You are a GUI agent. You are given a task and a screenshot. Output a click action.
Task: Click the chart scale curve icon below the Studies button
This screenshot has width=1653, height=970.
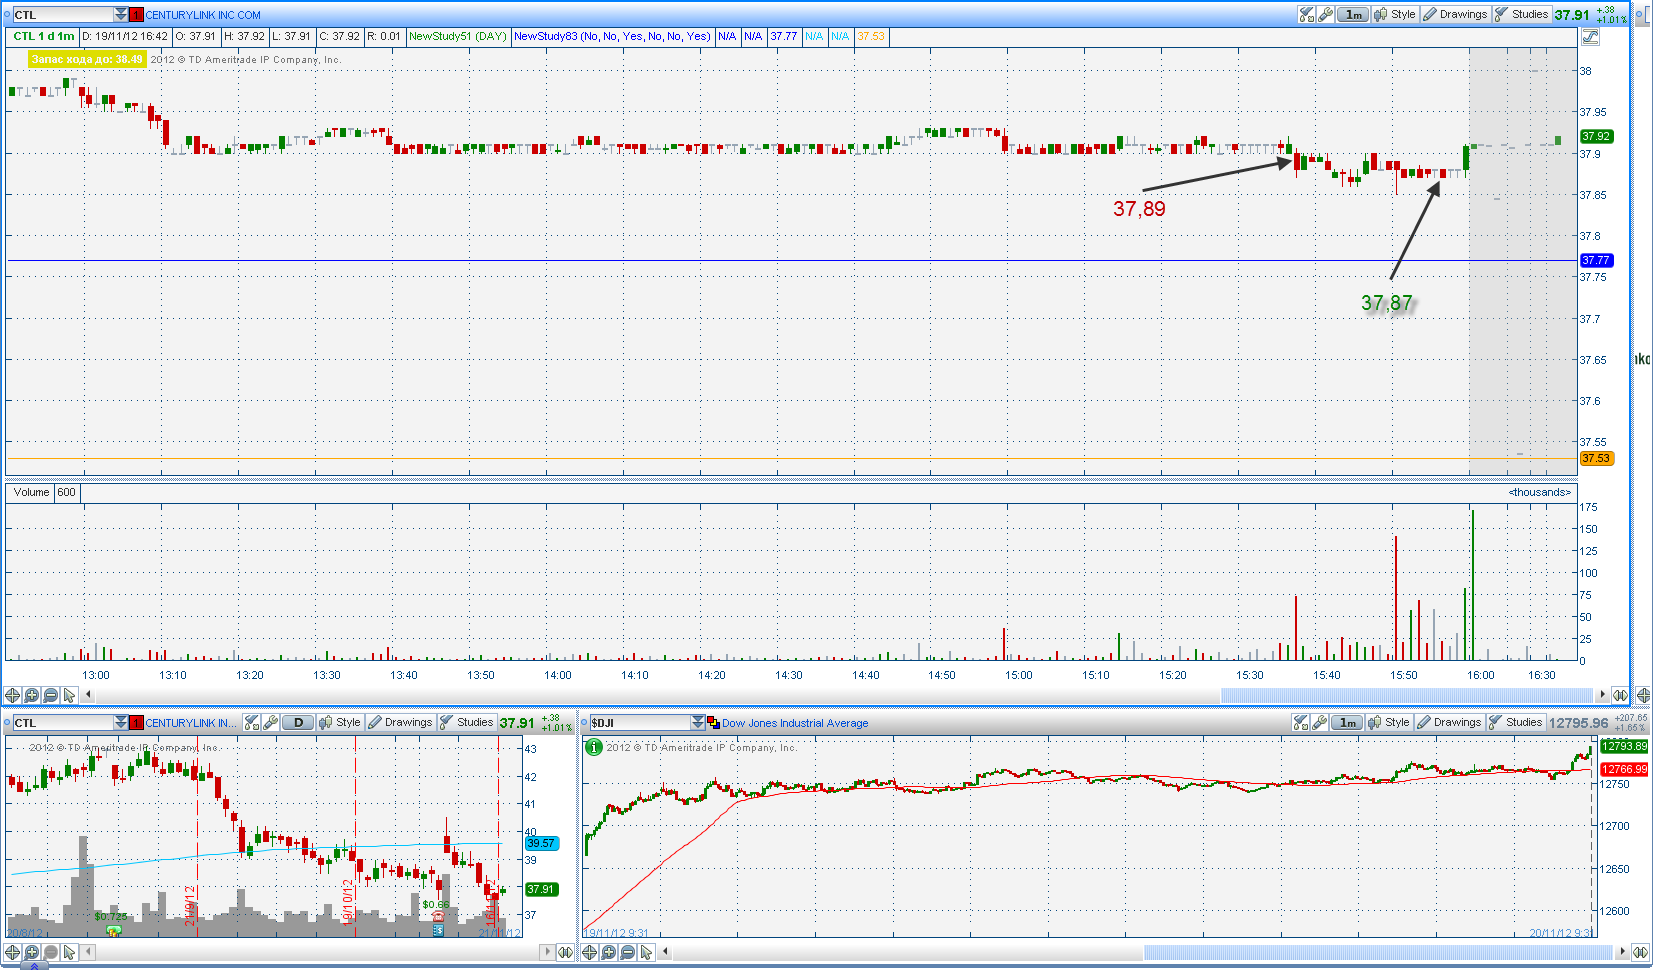point(1590,37)
